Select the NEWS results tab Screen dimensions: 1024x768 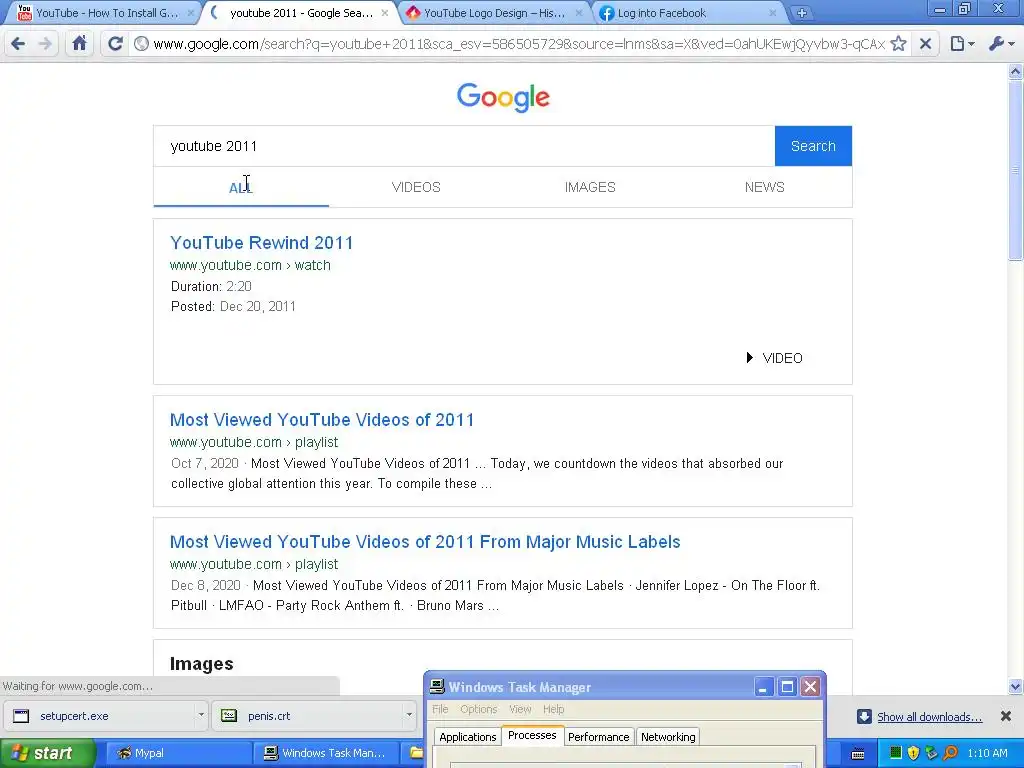764,187
